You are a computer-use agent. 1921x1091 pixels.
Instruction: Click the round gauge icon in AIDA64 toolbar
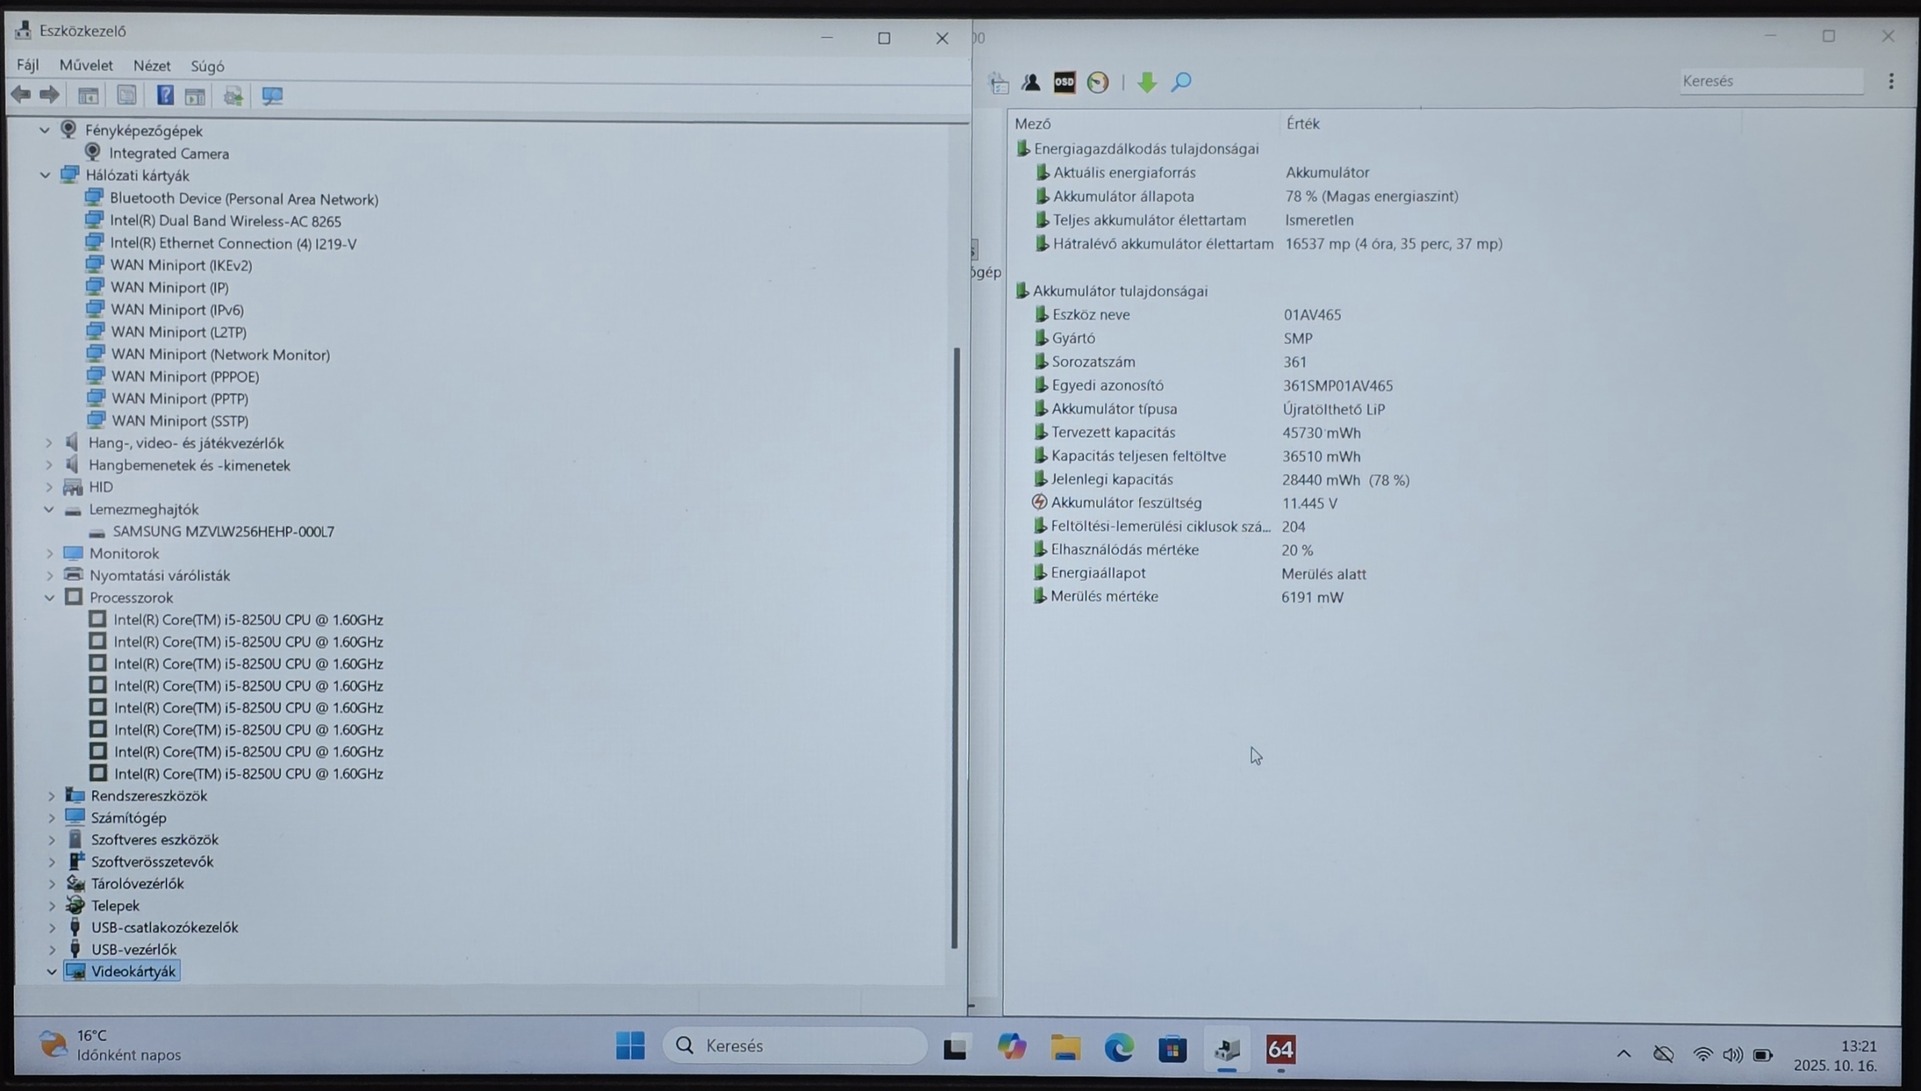tap(1098, 82)
